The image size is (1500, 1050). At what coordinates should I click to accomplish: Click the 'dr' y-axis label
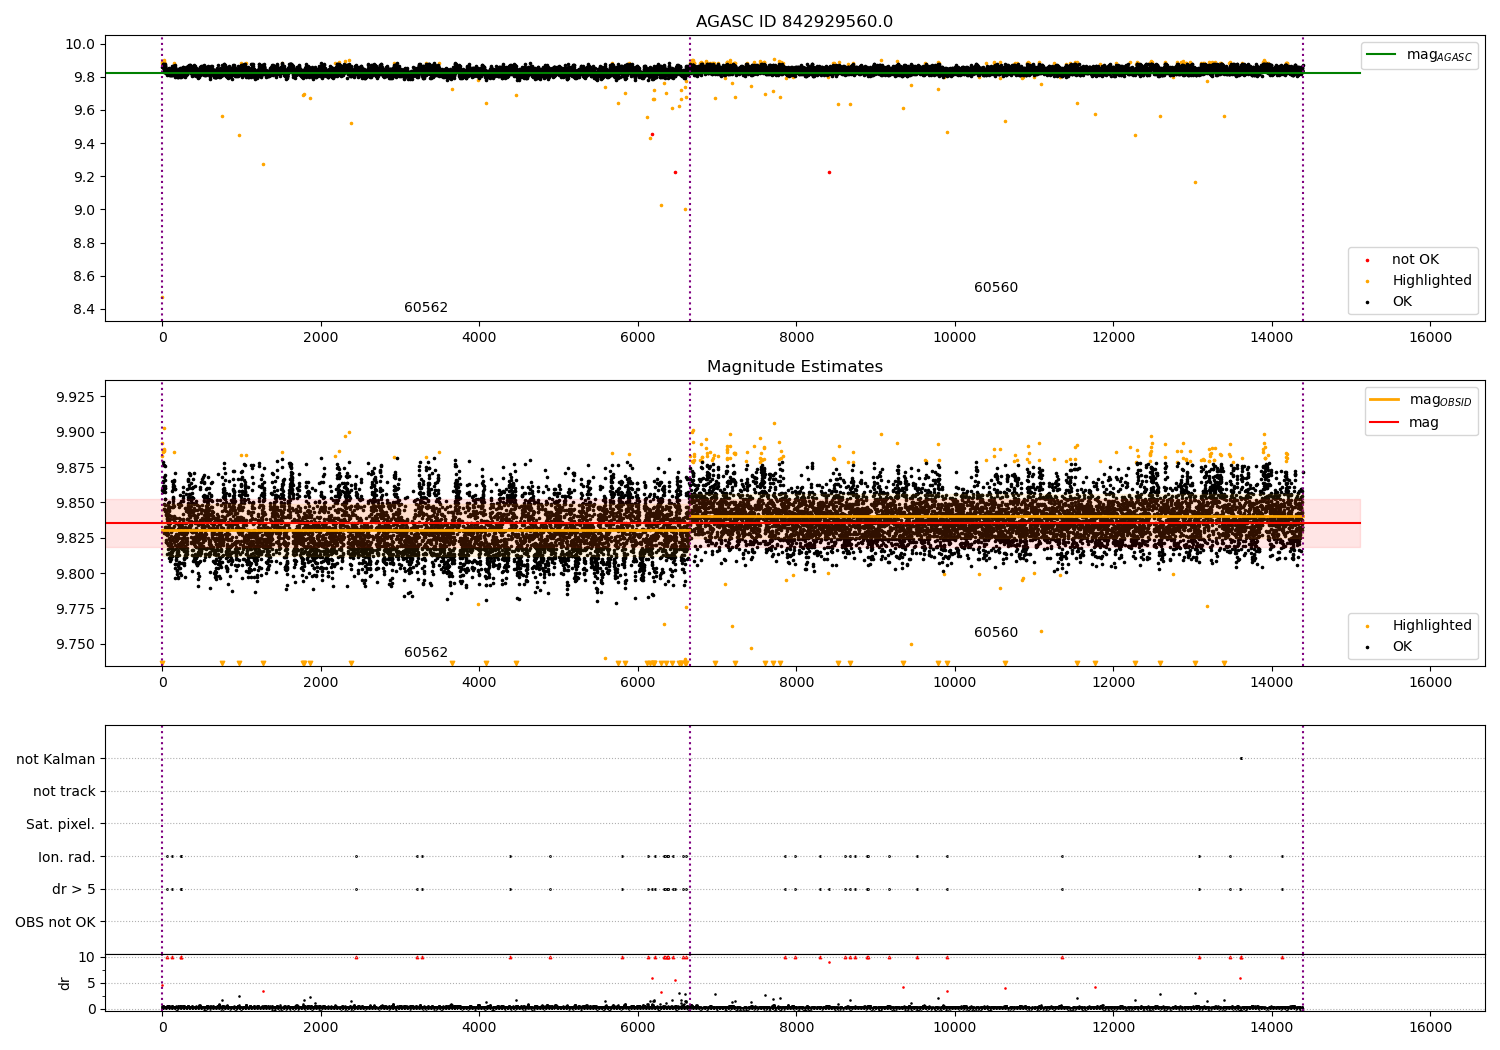65,983
